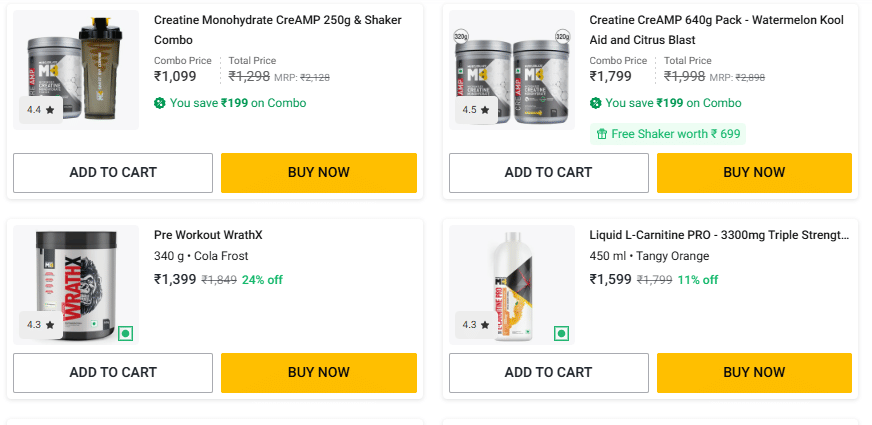The height and width of the screenshot is (425, 872).
Task: Click the Free Shaker gift icon
Action: click(602, 134)
